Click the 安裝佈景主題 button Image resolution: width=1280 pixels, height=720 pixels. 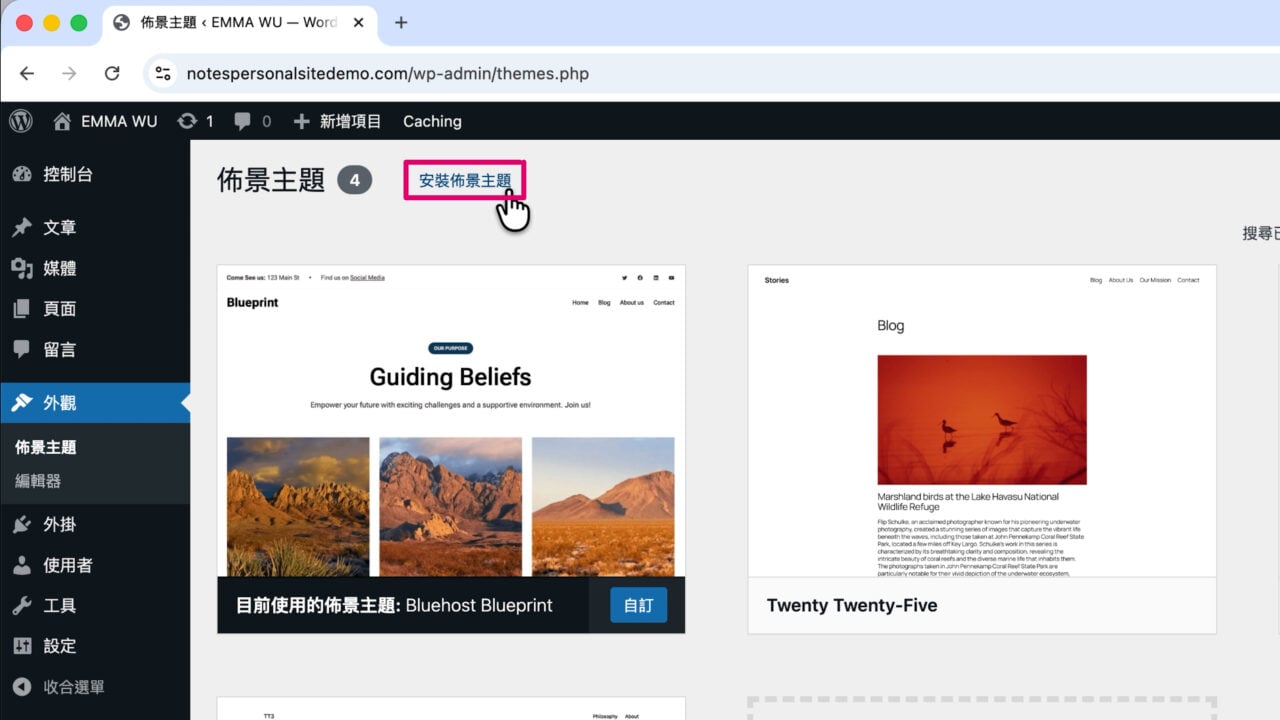pos(465,181)
